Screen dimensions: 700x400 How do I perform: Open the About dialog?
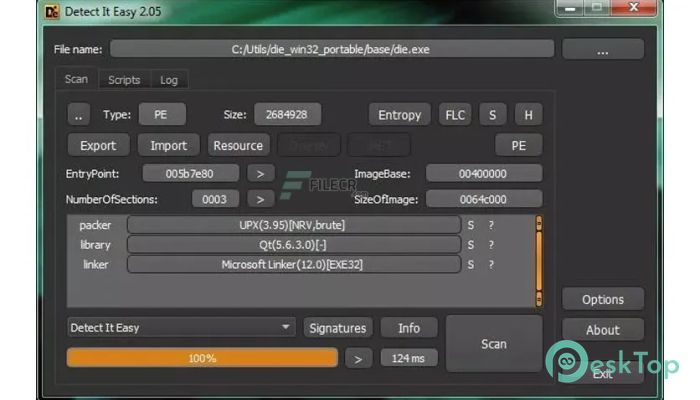click(603, 330)
